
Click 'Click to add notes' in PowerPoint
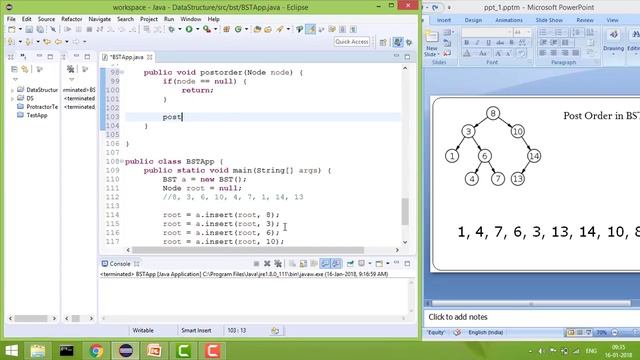[458, 317]
